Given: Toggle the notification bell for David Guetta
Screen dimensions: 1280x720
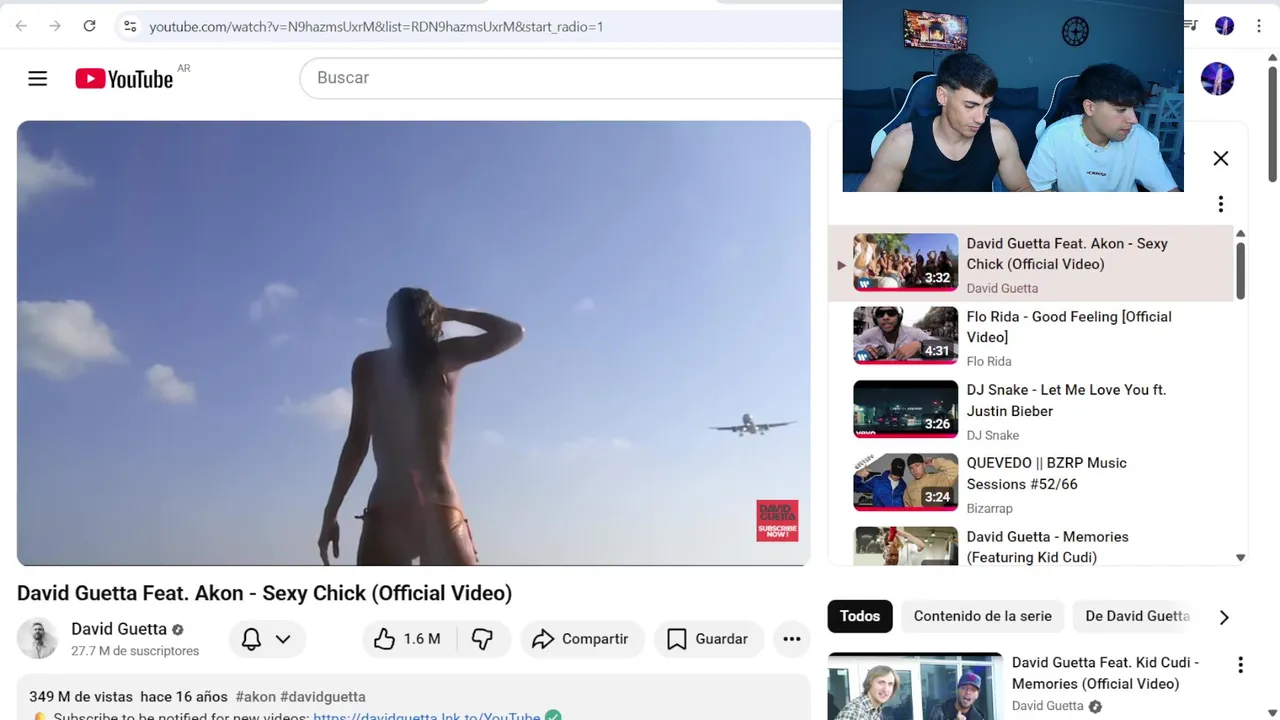Looking at the screenshot, I should click(x=251, y=639).
